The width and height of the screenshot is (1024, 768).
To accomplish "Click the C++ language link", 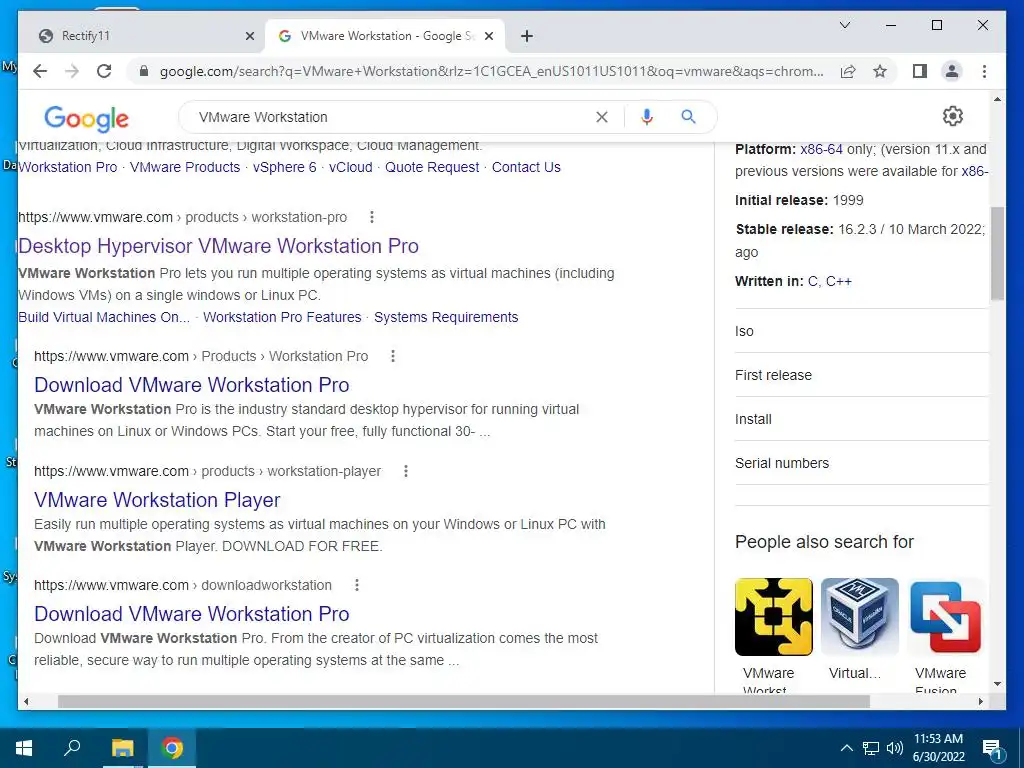I will (x=839, y=281).
